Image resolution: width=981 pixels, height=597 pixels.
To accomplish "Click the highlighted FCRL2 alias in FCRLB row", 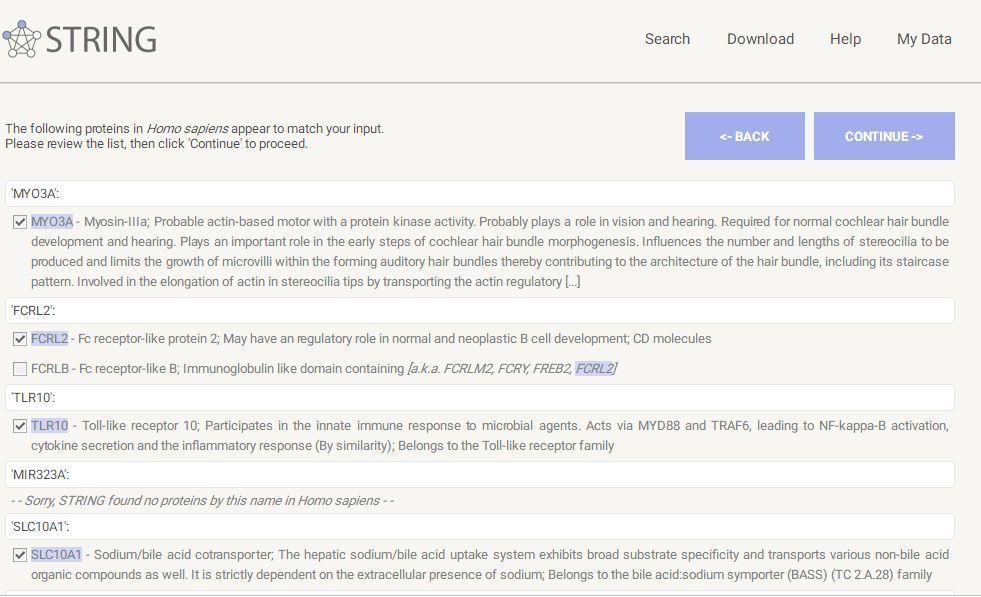I will click(x=595, y=369).
